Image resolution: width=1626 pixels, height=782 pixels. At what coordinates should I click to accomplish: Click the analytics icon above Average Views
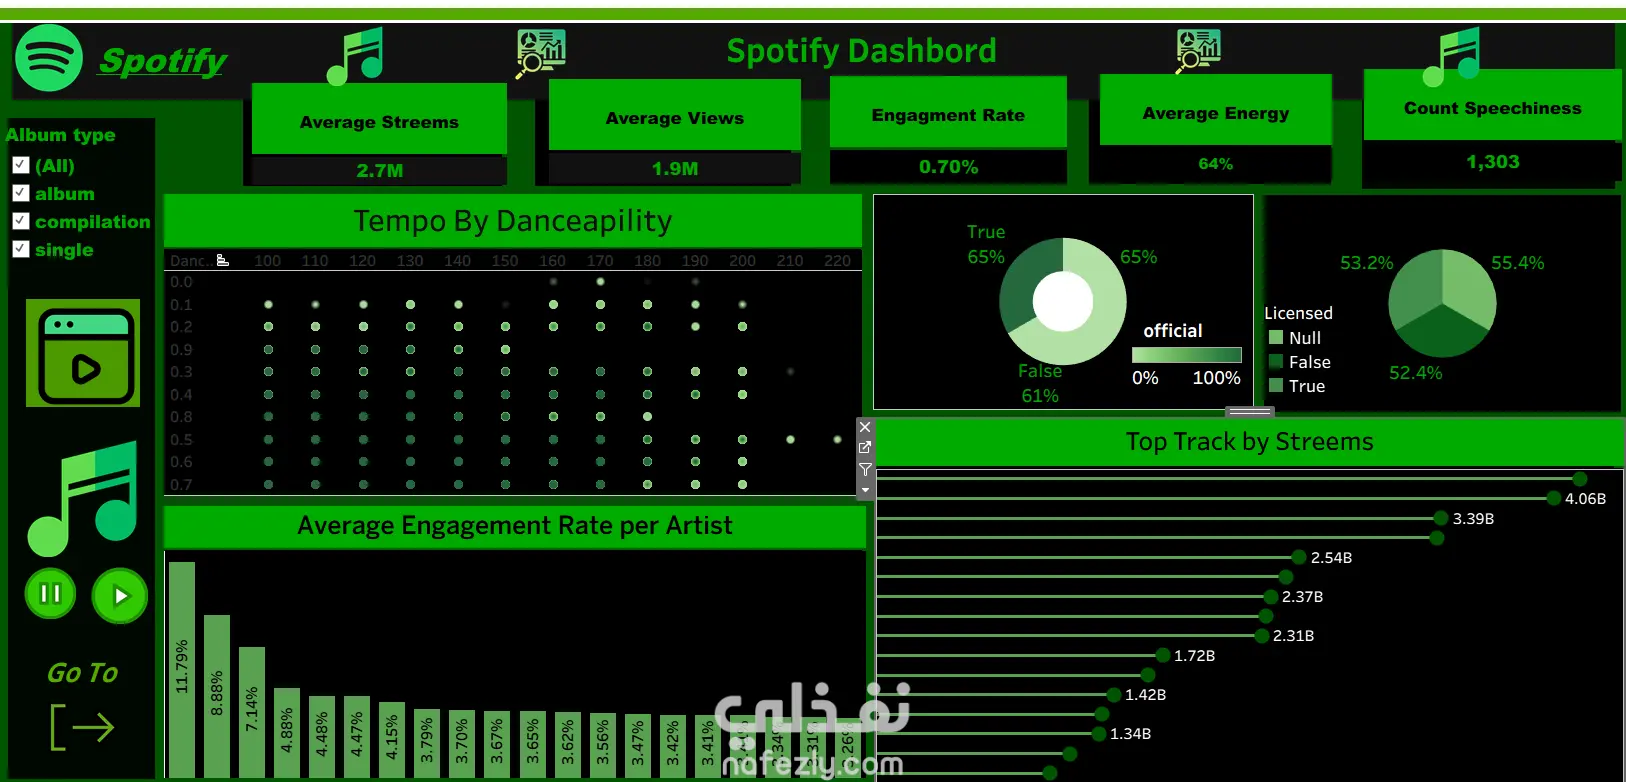coord(541,53)
